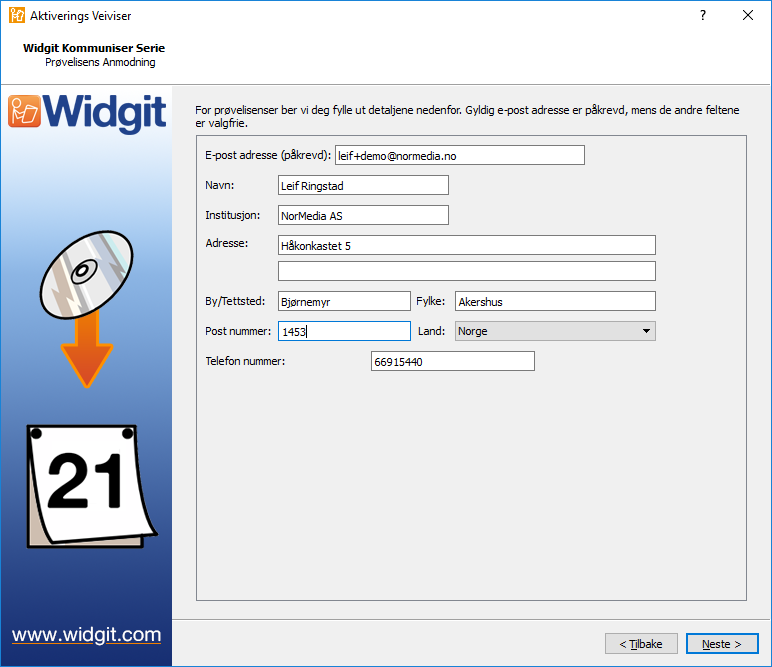Open the Land country dropdown

(555, 331)
